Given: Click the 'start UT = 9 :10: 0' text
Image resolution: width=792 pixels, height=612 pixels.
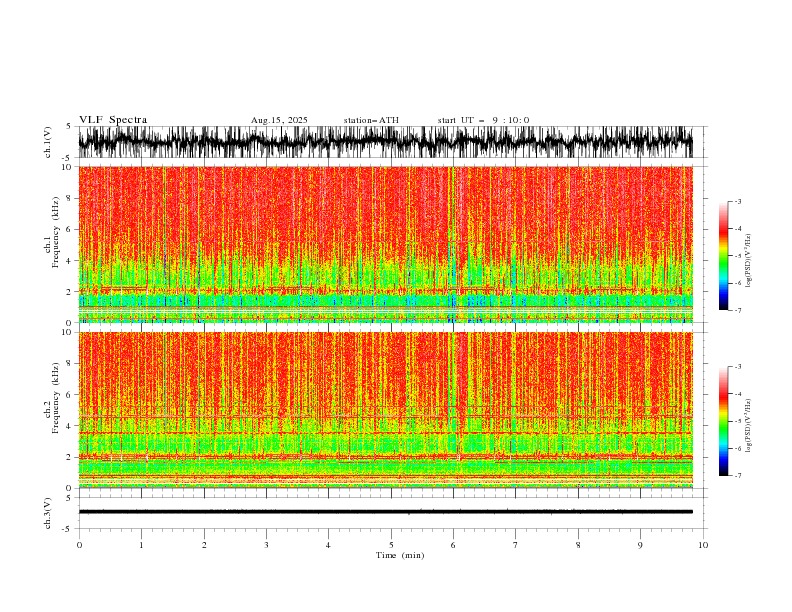Looking at the screenshot, I should click(x=483, y=120).
